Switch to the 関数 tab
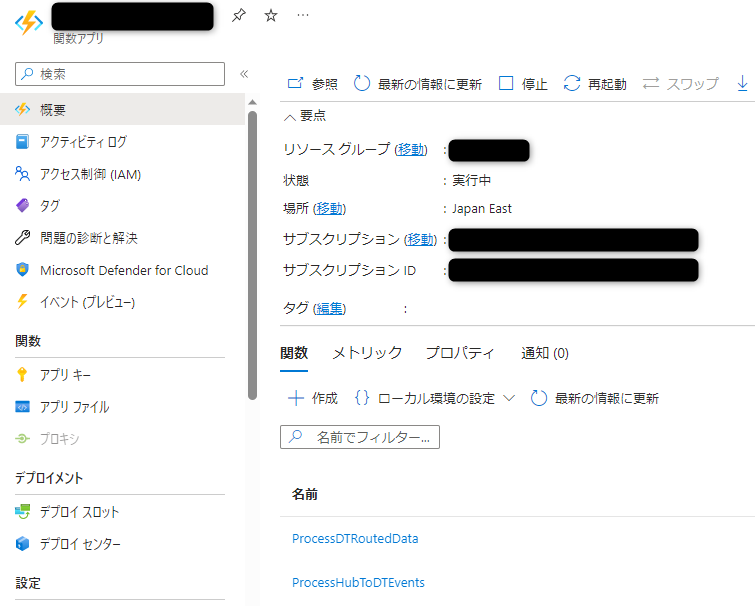Viewport: 755px width, 606px height. tap(294, 353)
